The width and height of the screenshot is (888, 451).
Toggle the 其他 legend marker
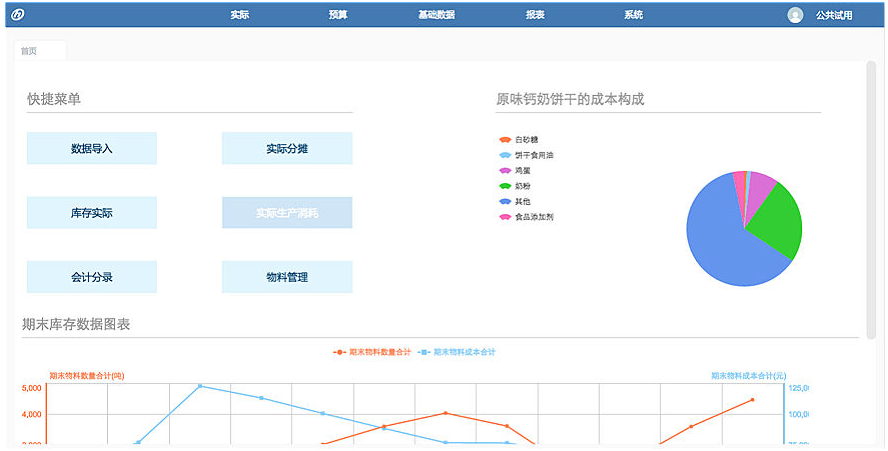[505, 201]
